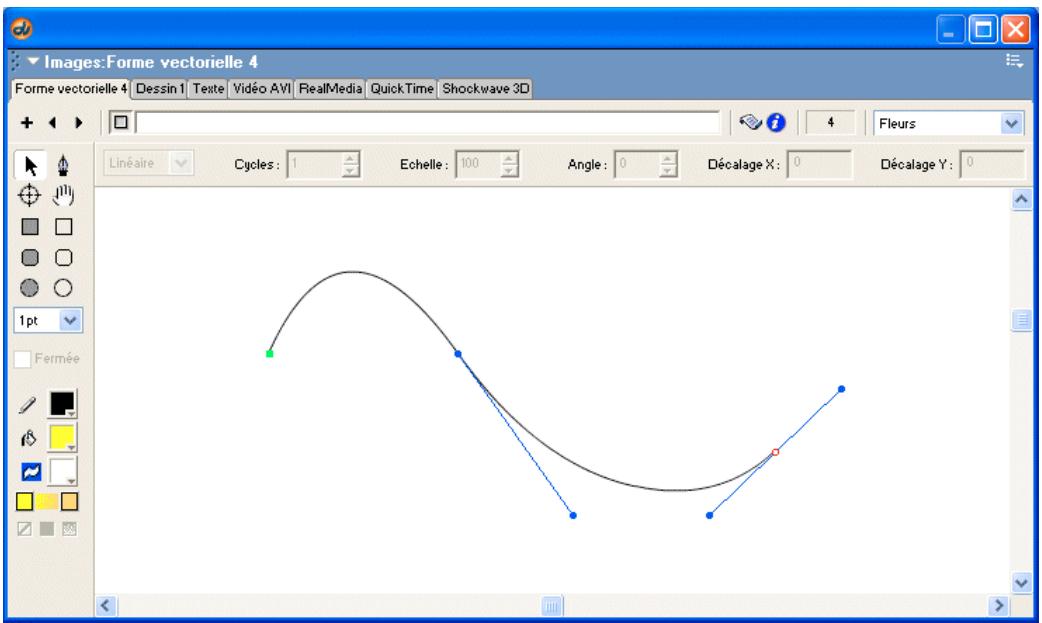Click the pencil stroke color icon
This screenshot has width=1042, height=623.
tap(28, 404)
